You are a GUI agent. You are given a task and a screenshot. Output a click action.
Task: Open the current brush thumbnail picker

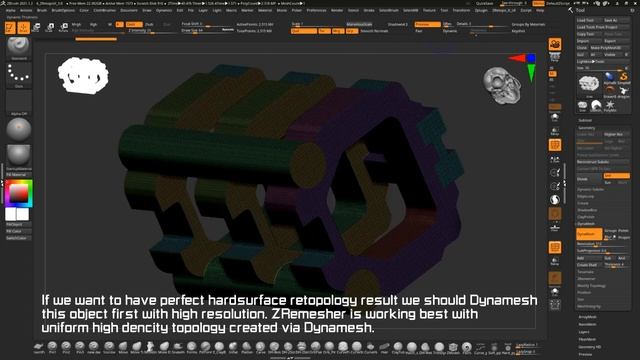[18, 47]
